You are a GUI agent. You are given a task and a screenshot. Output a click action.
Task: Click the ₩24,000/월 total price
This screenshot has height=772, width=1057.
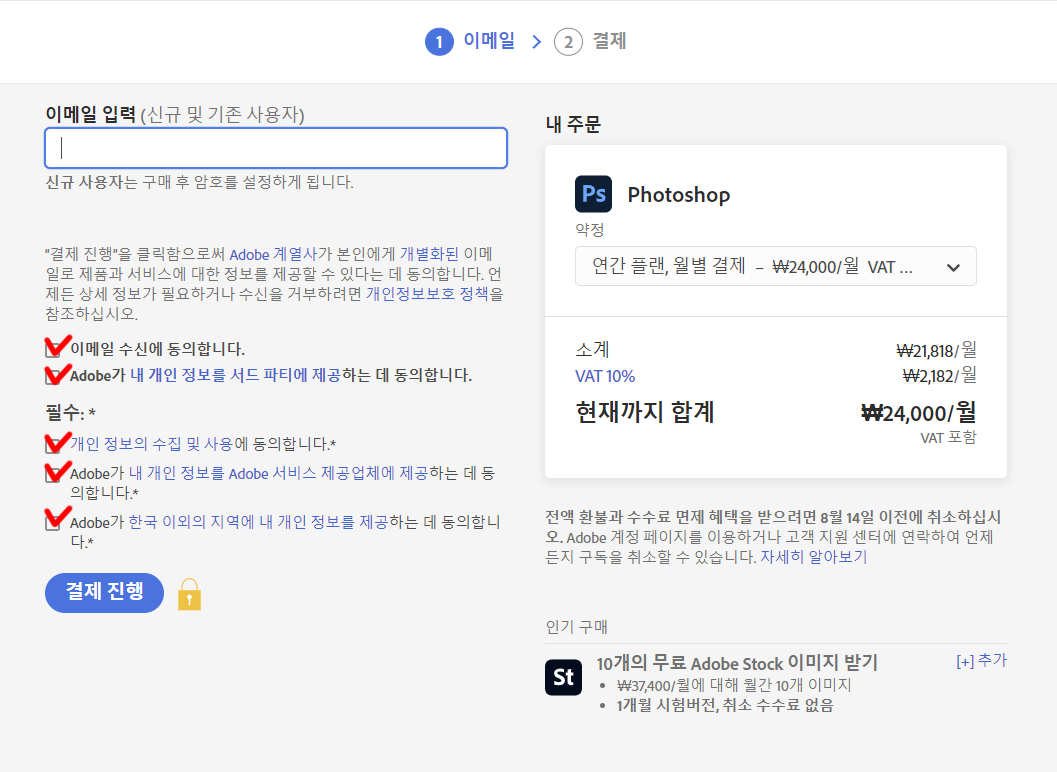click(919, 413)
